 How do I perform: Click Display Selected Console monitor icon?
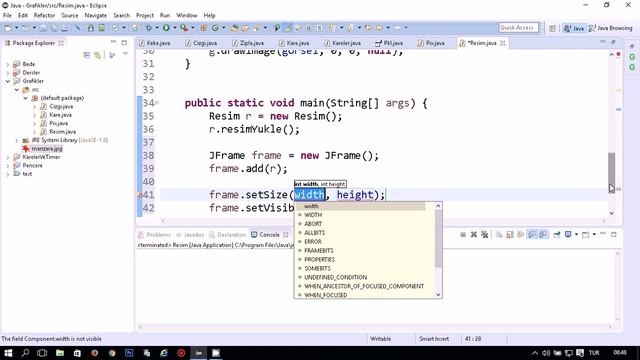568,234
